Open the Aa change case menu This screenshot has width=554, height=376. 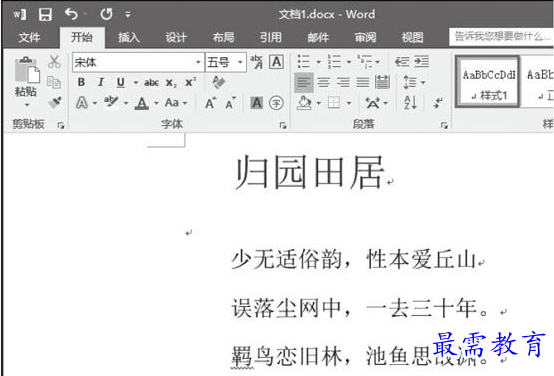tap(176, 103)
